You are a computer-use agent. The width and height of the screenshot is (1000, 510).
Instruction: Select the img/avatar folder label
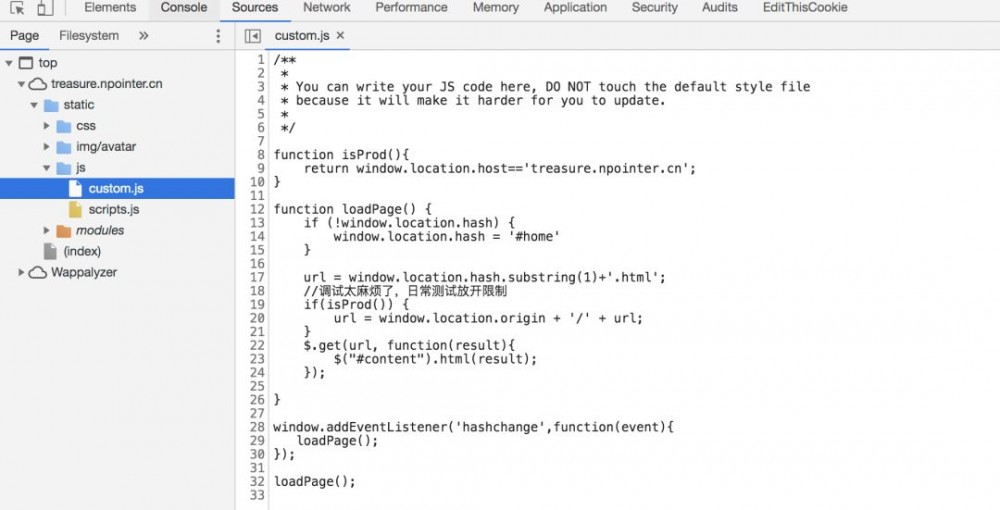pos(106,147)
